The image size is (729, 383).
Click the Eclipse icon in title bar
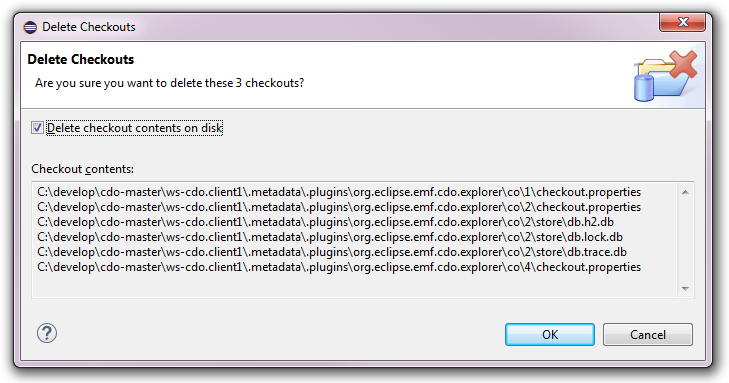tap(30, 27)
